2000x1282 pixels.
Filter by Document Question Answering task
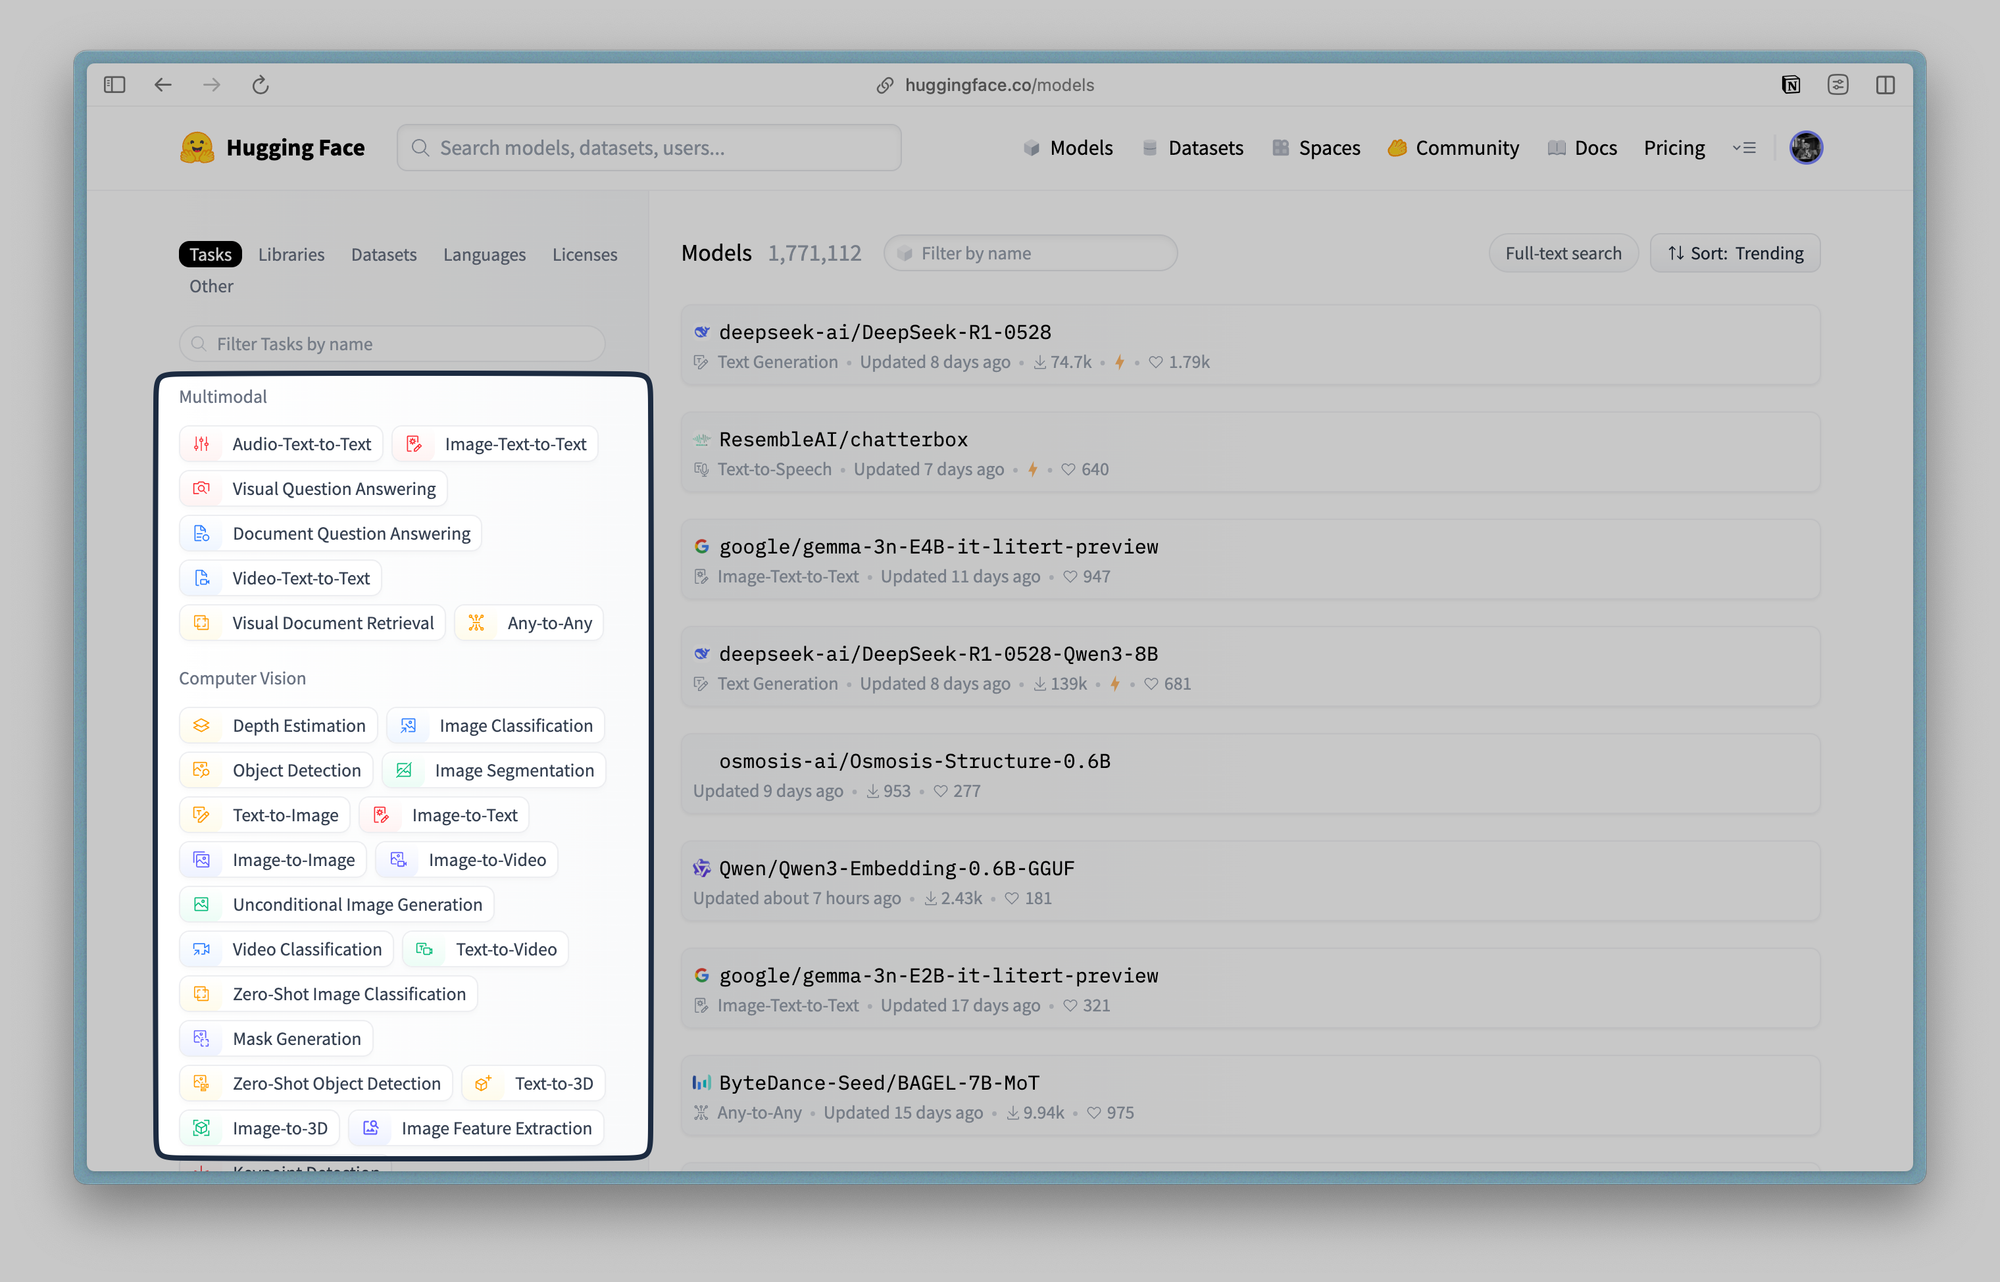(330, 534)
